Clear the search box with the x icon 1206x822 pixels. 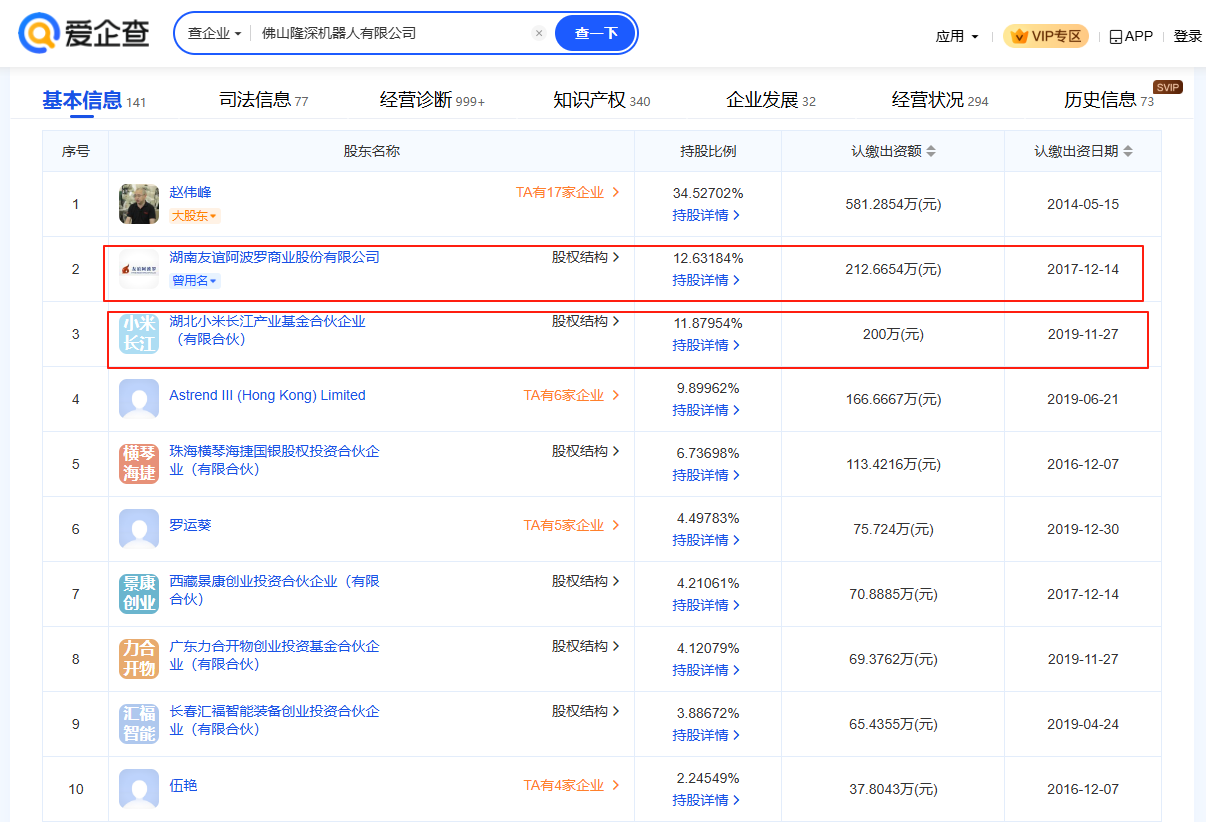coord(539,33)
